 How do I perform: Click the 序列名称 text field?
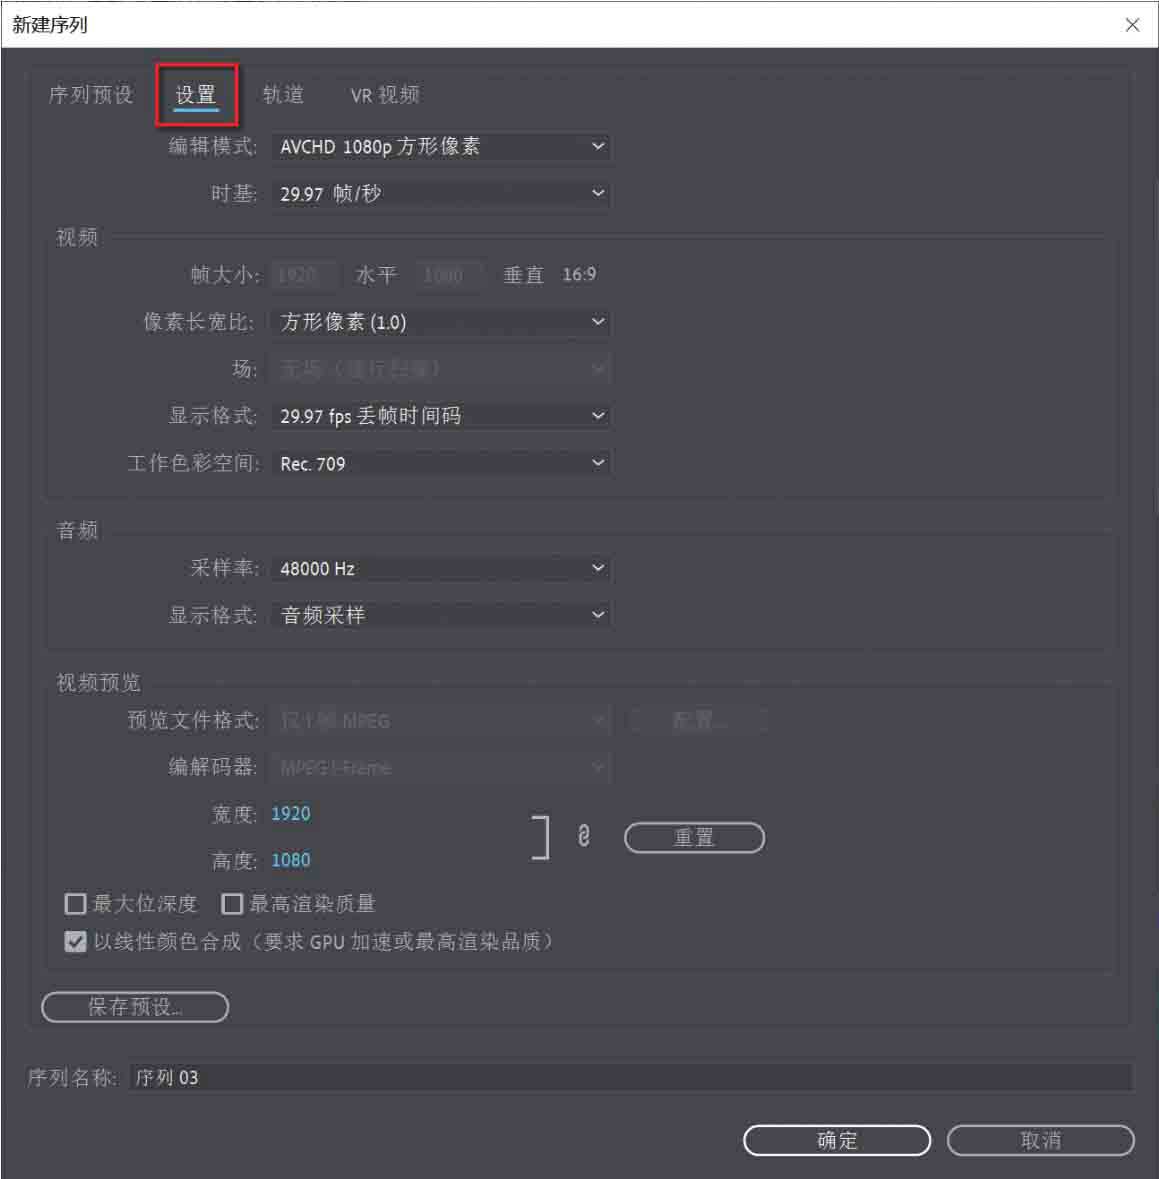pyautogui.click(x=631, y=1077)
